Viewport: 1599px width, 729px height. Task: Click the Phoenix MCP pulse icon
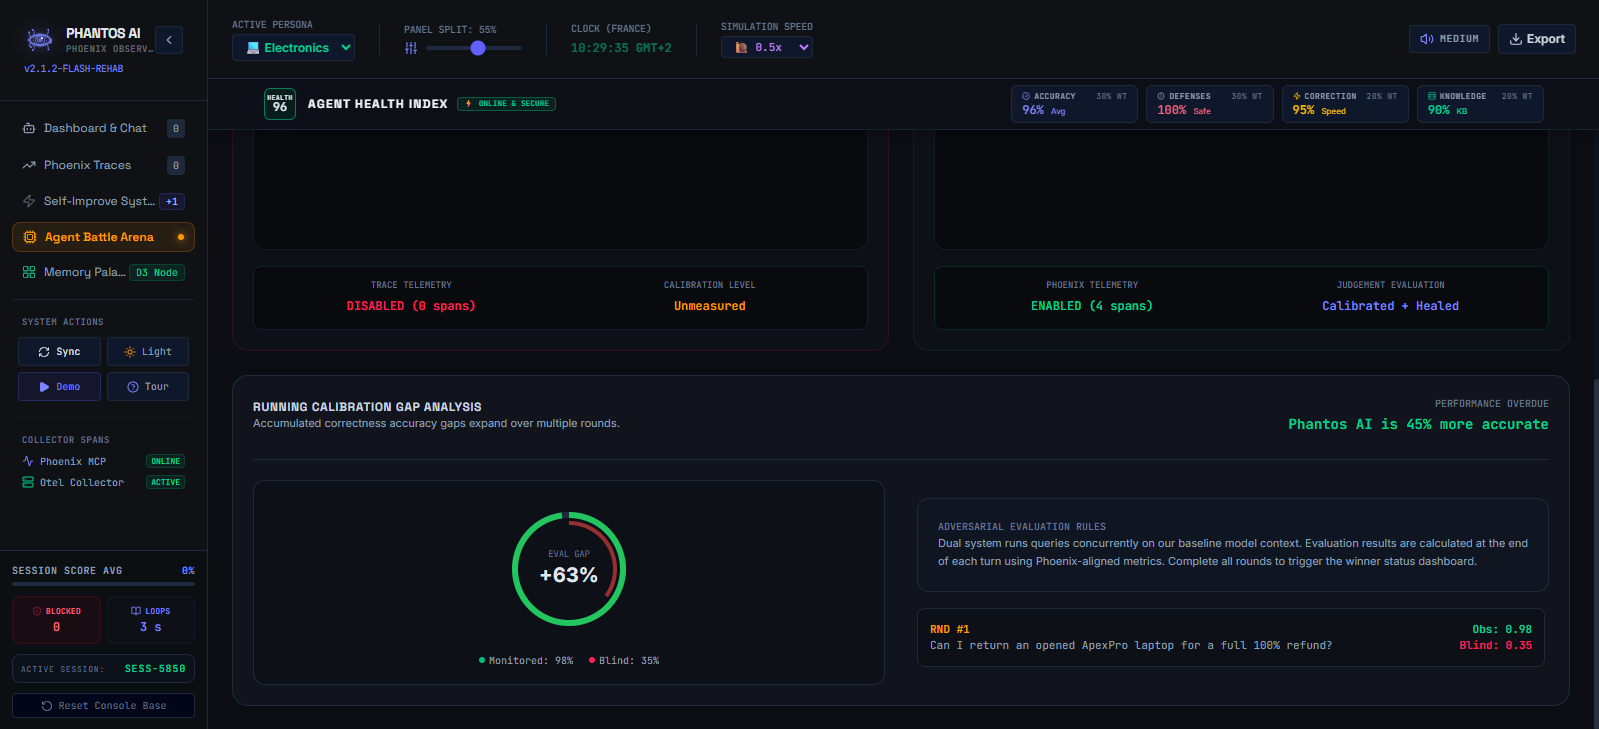coord(28,461)
